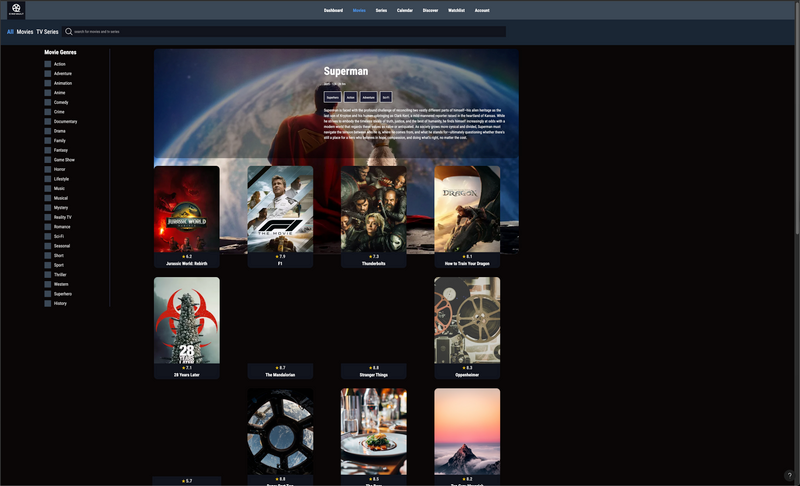Tick the Lifestyle genre checkbox
Image resolution: width=800 pixels, height=486 pixels.
pyautogui.click(x=47, y=179)
